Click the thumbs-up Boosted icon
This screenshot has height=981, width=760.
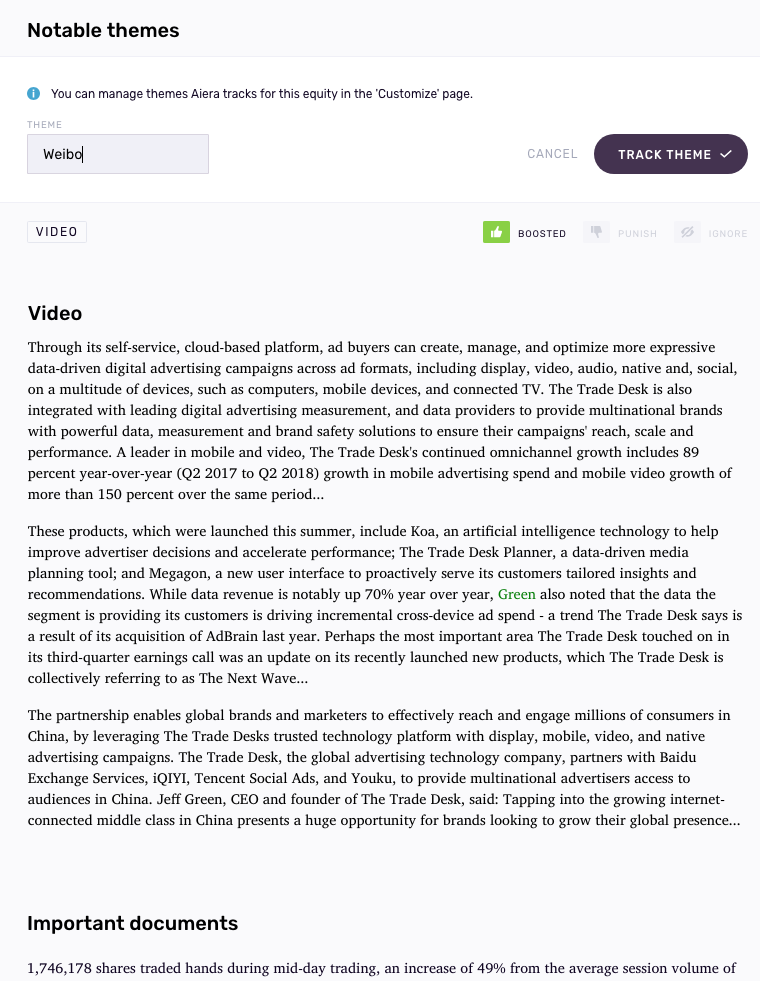click(x=496, y=233)
